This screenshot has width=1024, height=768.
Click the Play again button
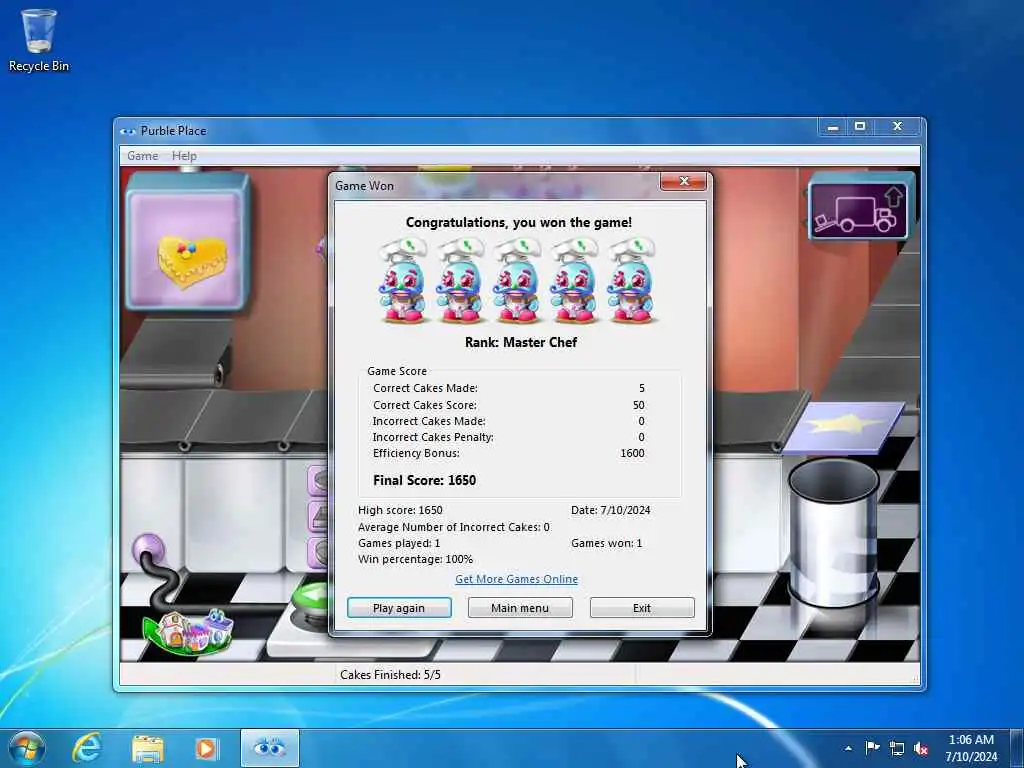(x=399, y=607)
